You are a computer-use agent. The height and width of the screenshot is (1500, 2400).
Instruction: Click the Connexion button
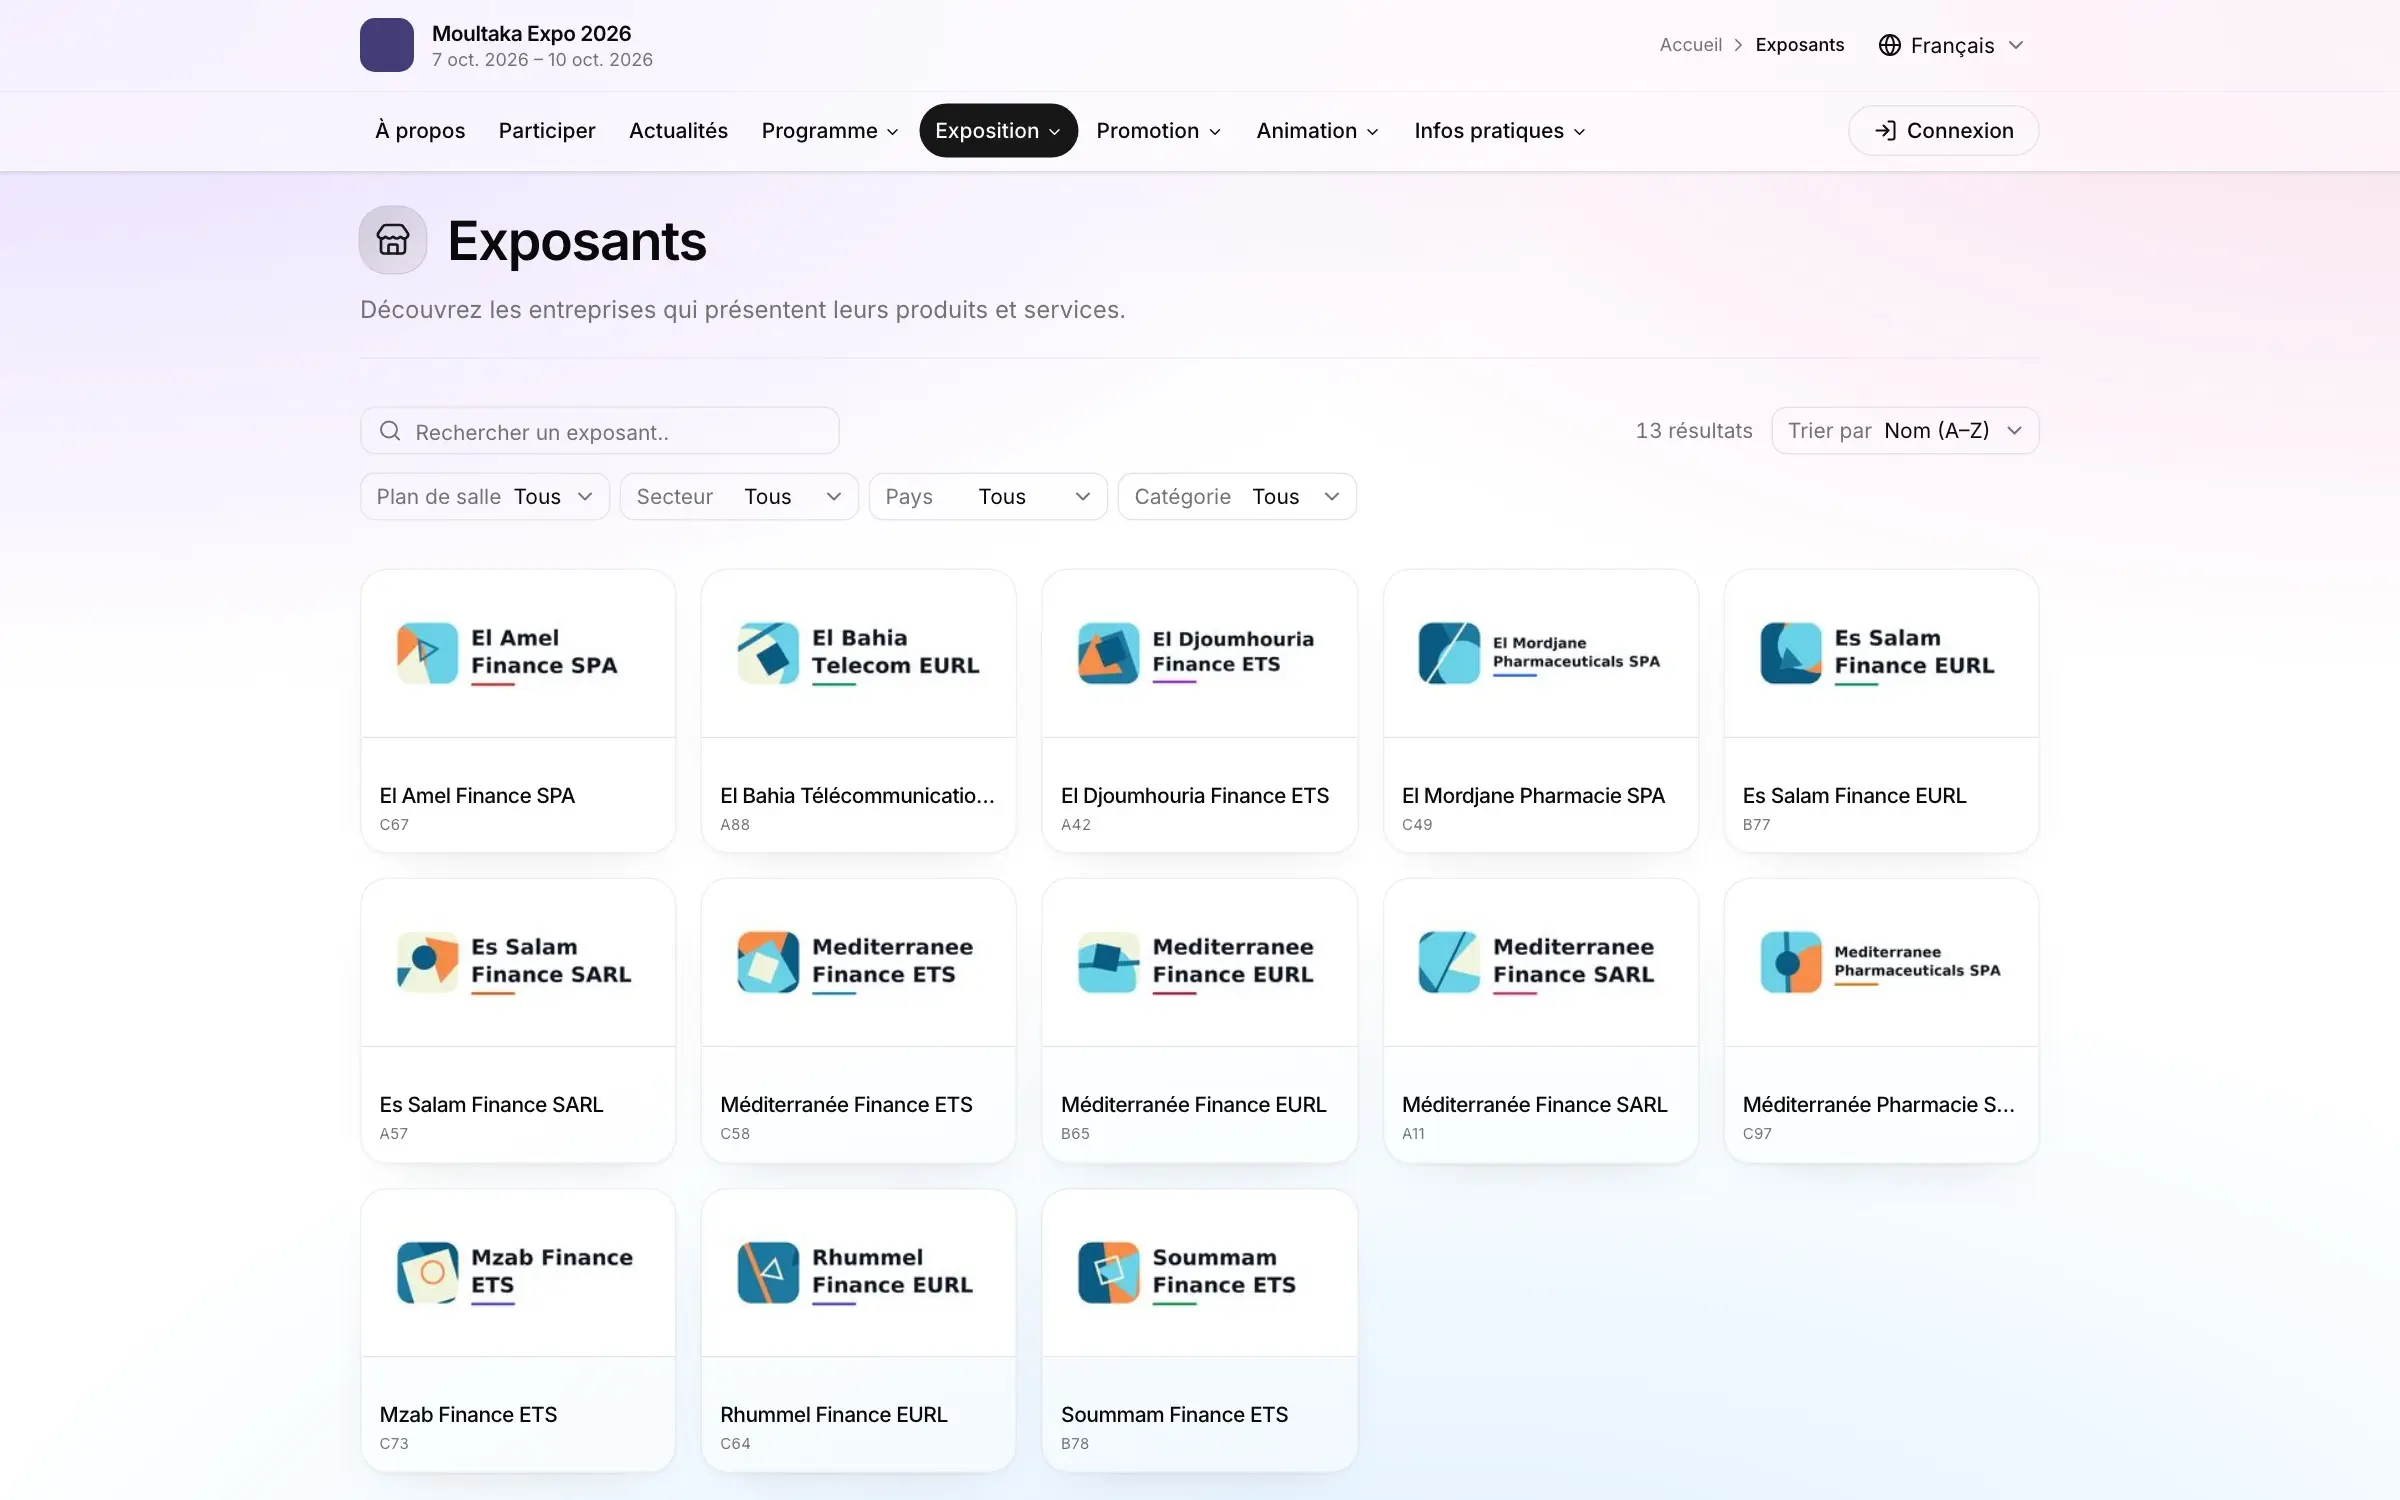pos(1943,131)
